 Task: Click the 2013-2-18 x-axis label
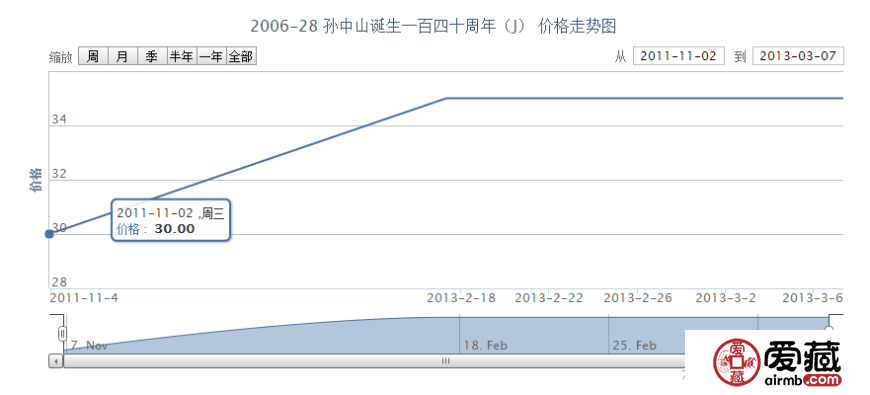click(461, 298)
